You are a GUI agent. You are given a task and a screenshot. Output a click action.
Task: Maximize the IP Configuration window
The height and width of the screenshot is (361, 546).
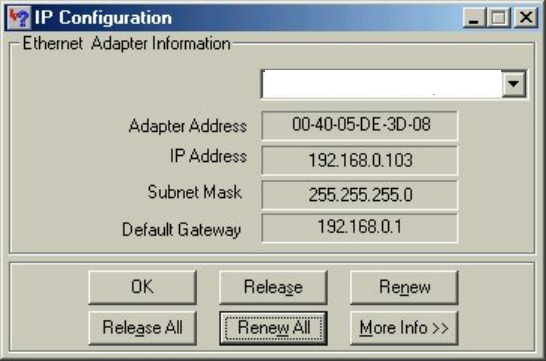[x=498, y=17]
